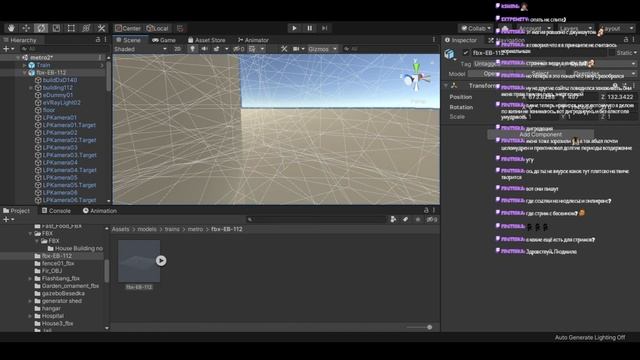Open Shaded draw mode dropdown

click(x=140, y=49)
